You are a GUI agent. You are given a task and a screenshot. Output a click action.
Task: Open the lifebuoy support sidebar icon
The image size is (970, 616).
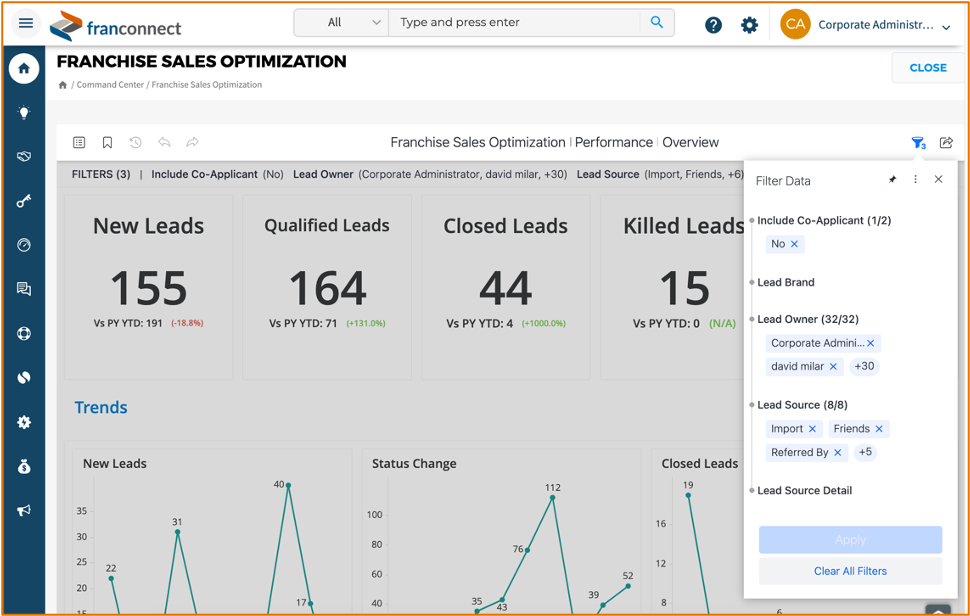click(x=24, y=333)
